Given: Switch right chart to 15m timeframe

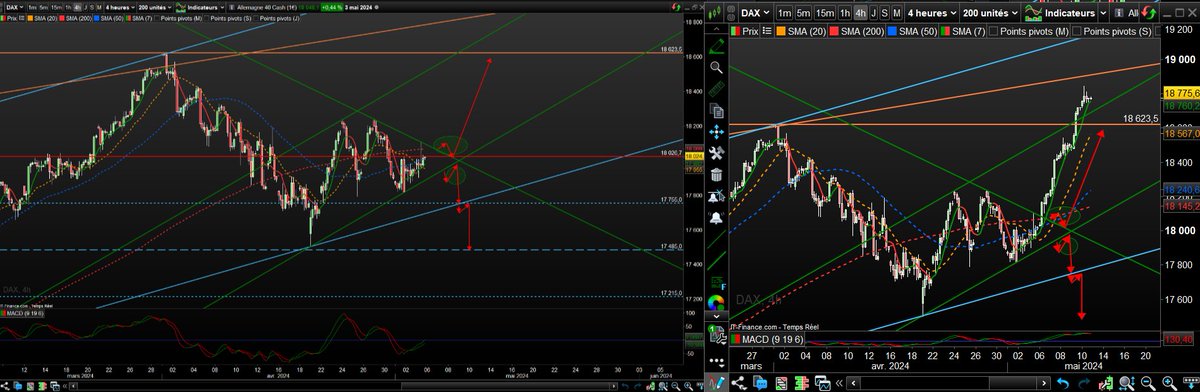Looking at the screenshot, I should (824, 13).
